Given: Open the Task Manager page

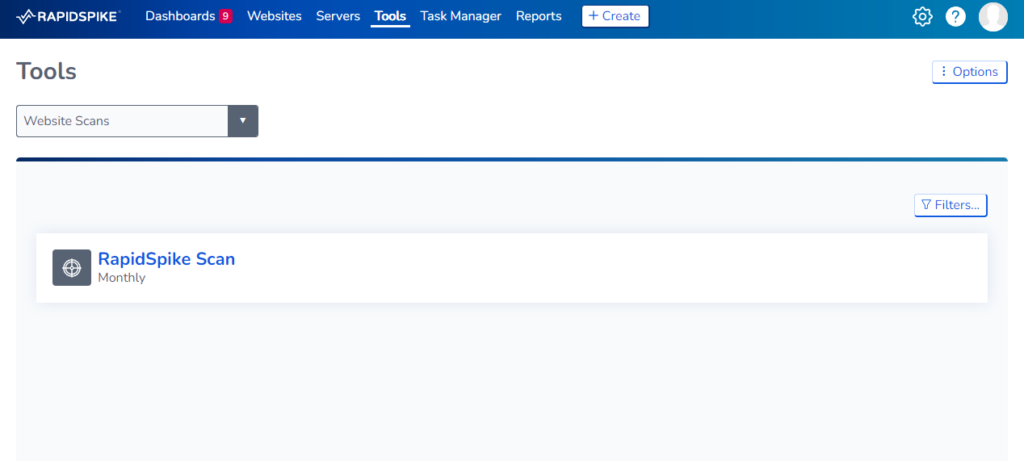Looking at the screenshot, I should [x=461, y=16].
